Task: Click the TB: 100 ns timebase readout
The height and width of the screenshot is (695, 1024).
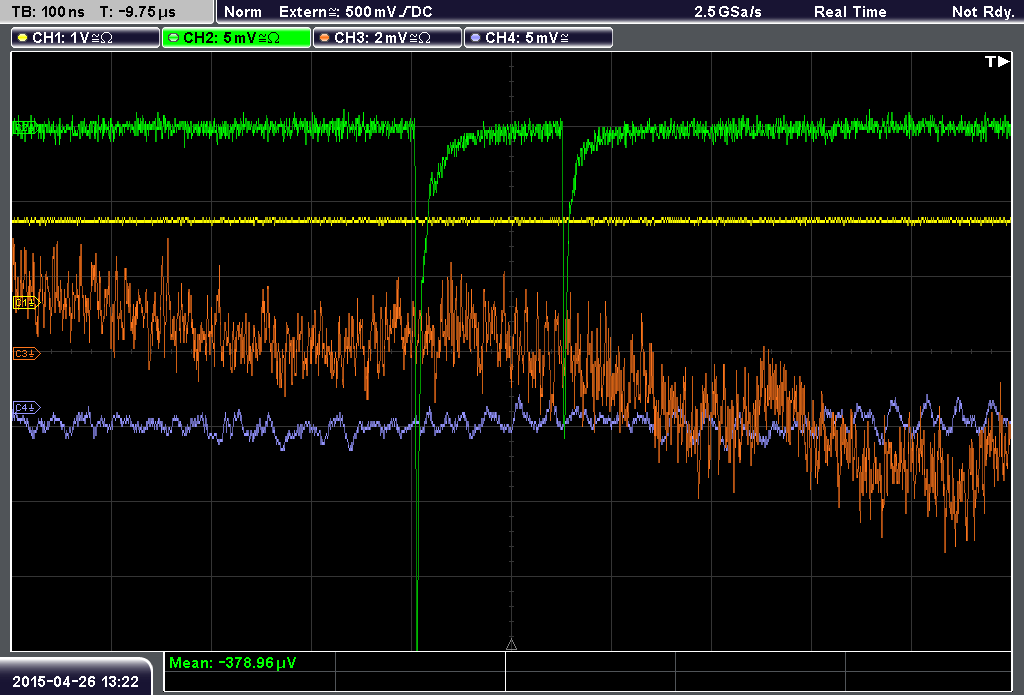Action: (48, 12)
